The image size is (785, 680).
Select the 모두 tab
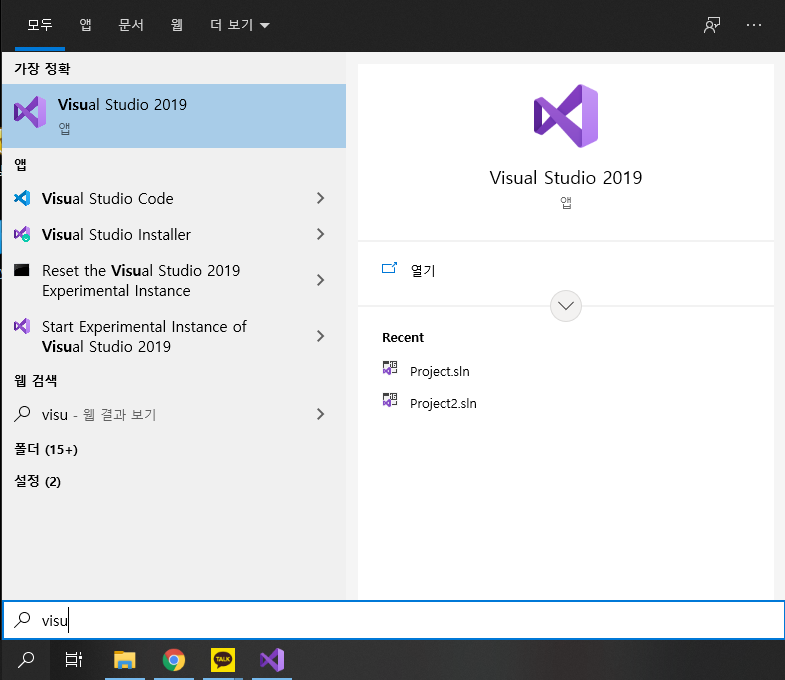coord(40,25)
